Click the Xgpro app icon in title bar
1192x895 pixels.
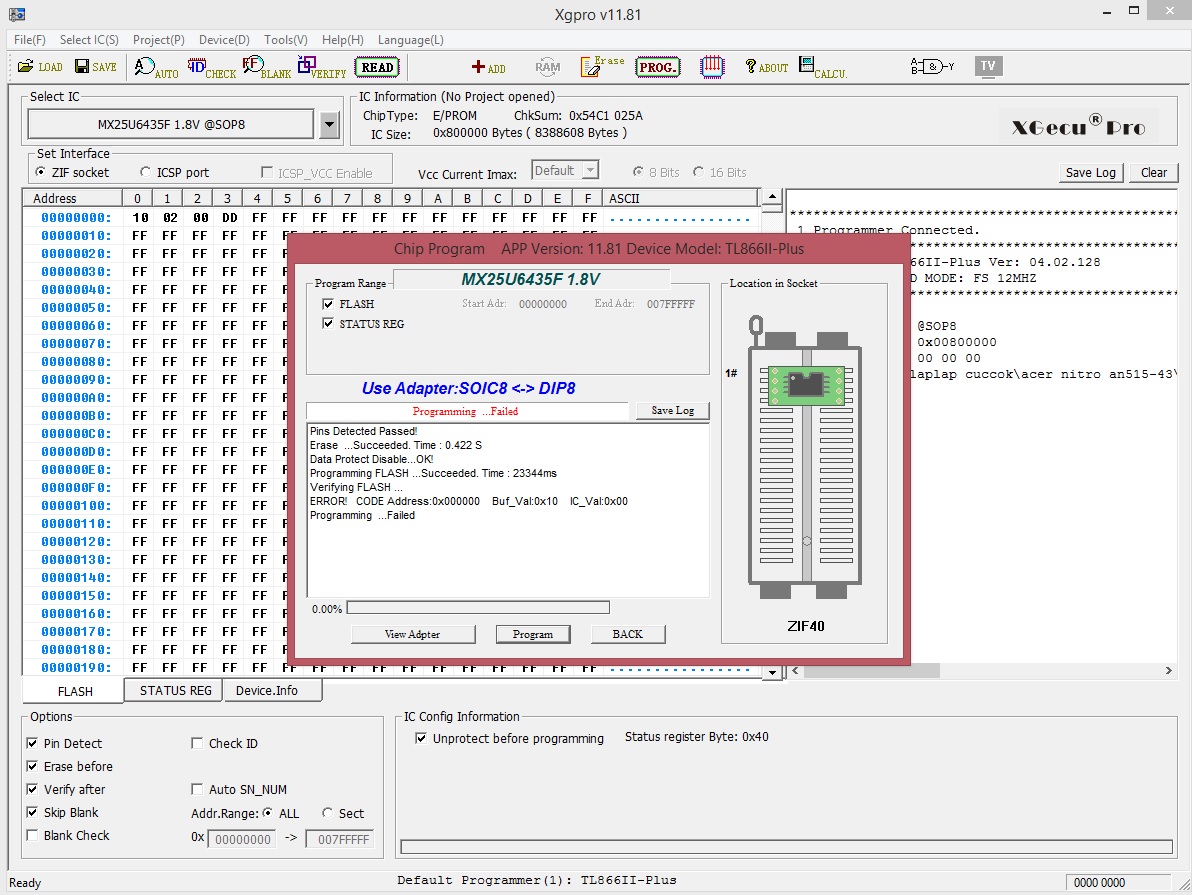point(17,14)
